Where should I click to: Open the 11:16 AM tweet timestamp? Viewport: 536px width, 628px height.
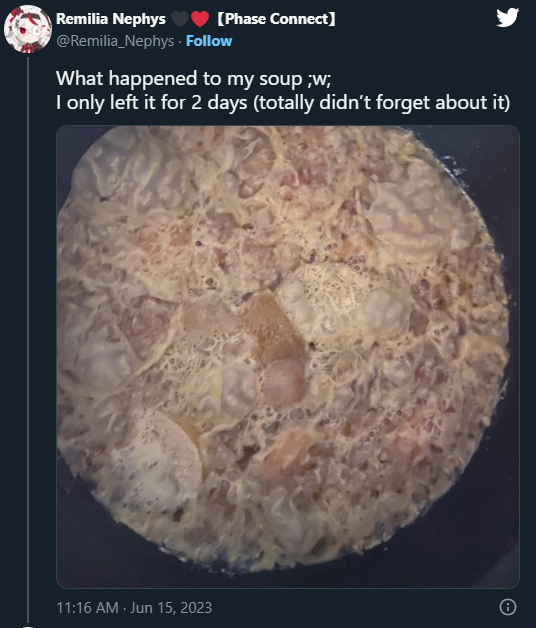click(87, 608)
